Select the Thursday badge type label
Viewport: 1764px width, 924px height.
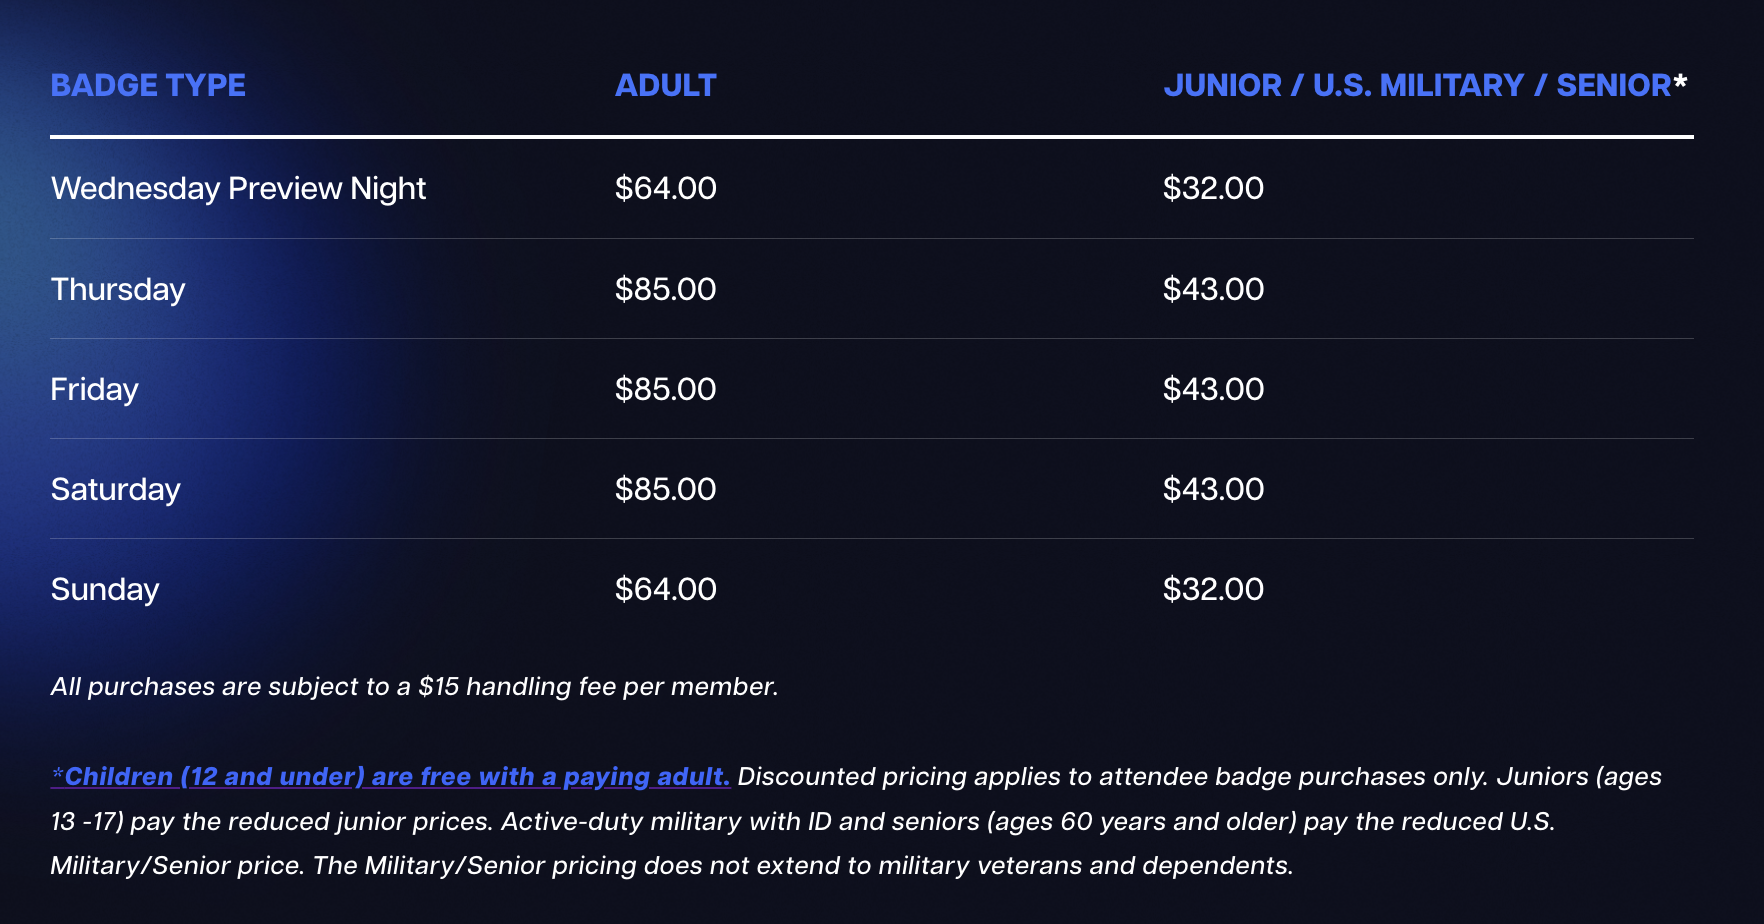(x=118, y=290)
